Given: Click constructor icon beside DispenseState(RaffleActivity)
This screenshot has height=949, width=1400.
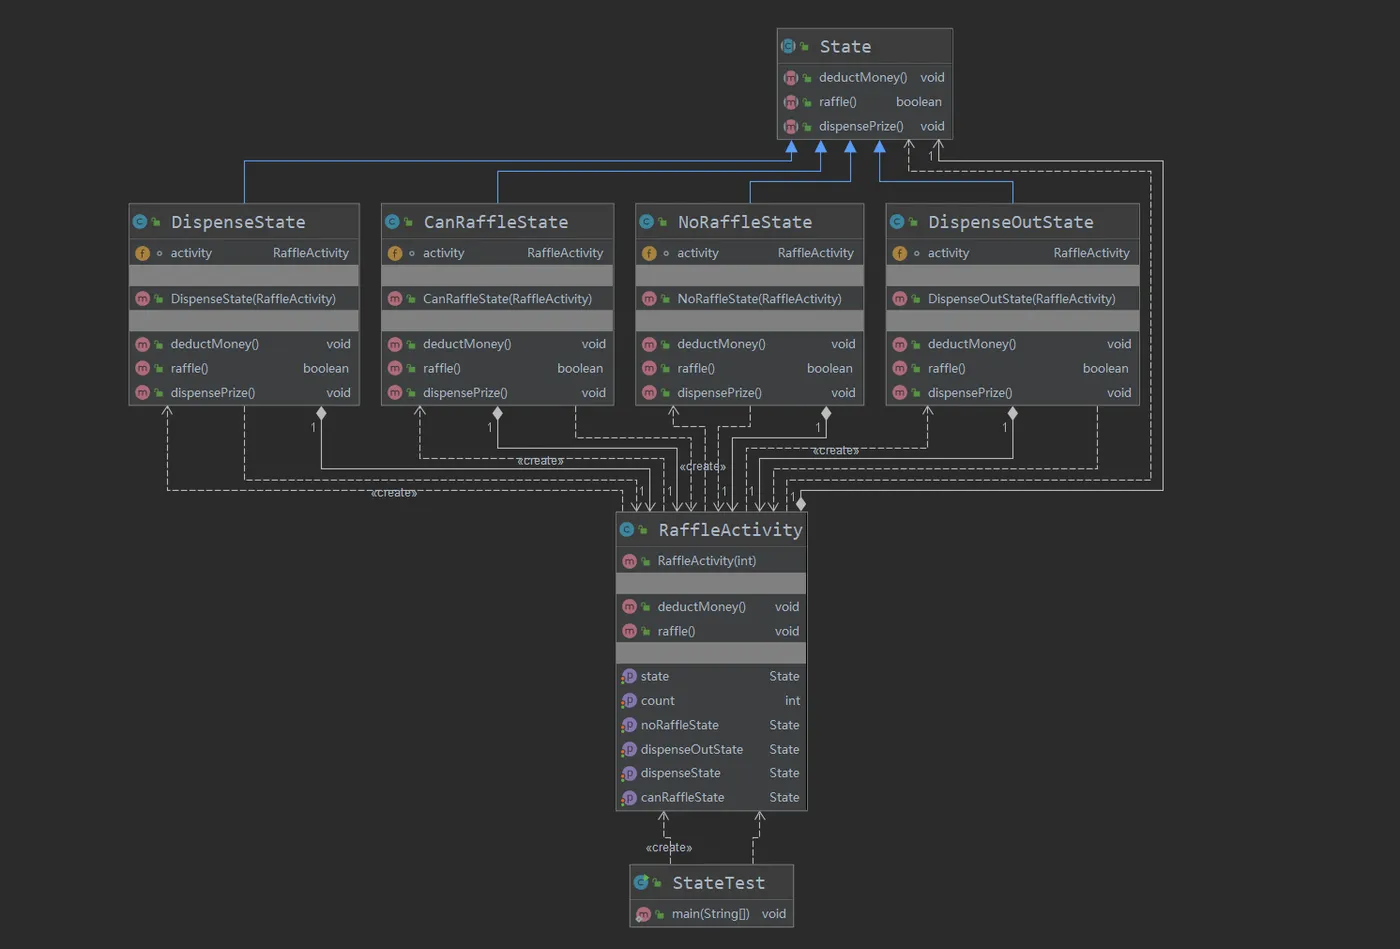Looking at the screenshot, I should [142, 299].
